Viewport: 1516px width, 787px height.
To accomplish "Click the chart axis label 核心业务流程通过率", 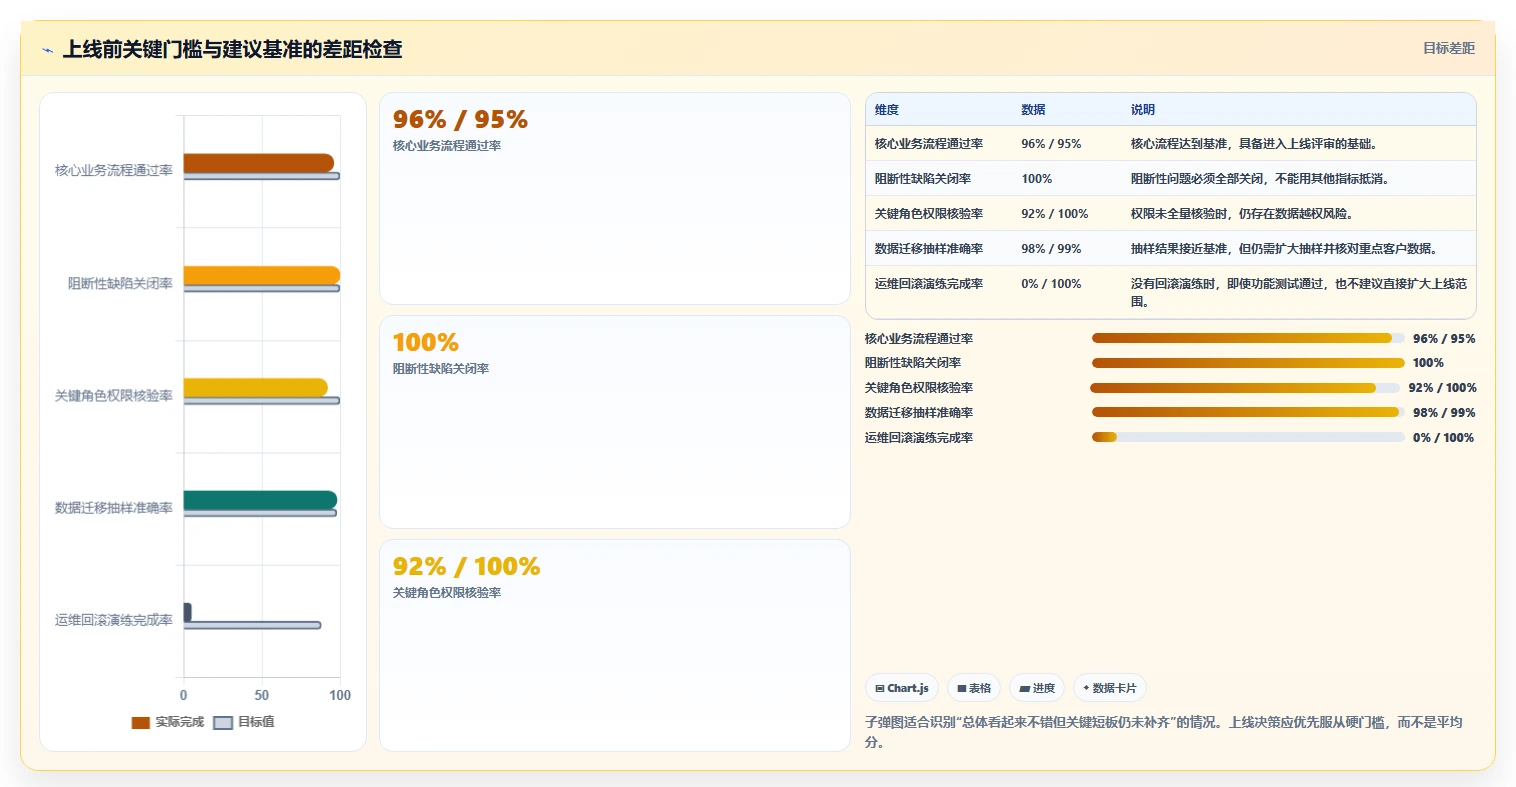I will point(114,171).
